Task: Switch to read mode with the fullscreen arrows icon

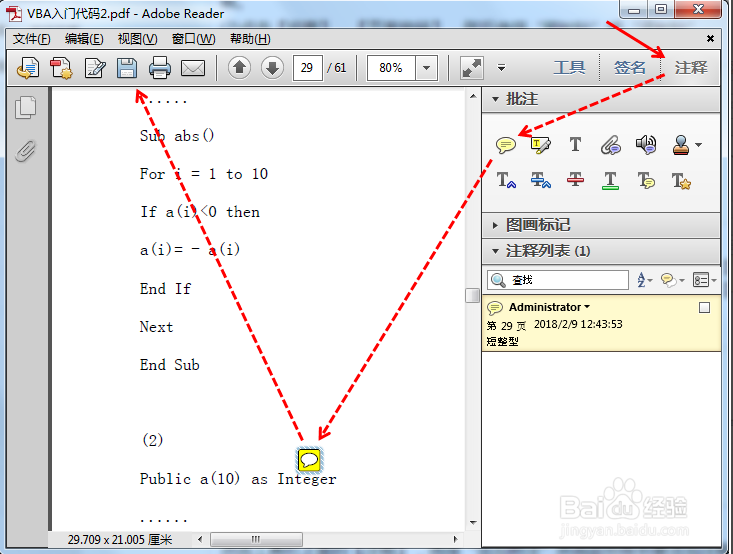Action: pyautogui.click(x=472, y=68)
